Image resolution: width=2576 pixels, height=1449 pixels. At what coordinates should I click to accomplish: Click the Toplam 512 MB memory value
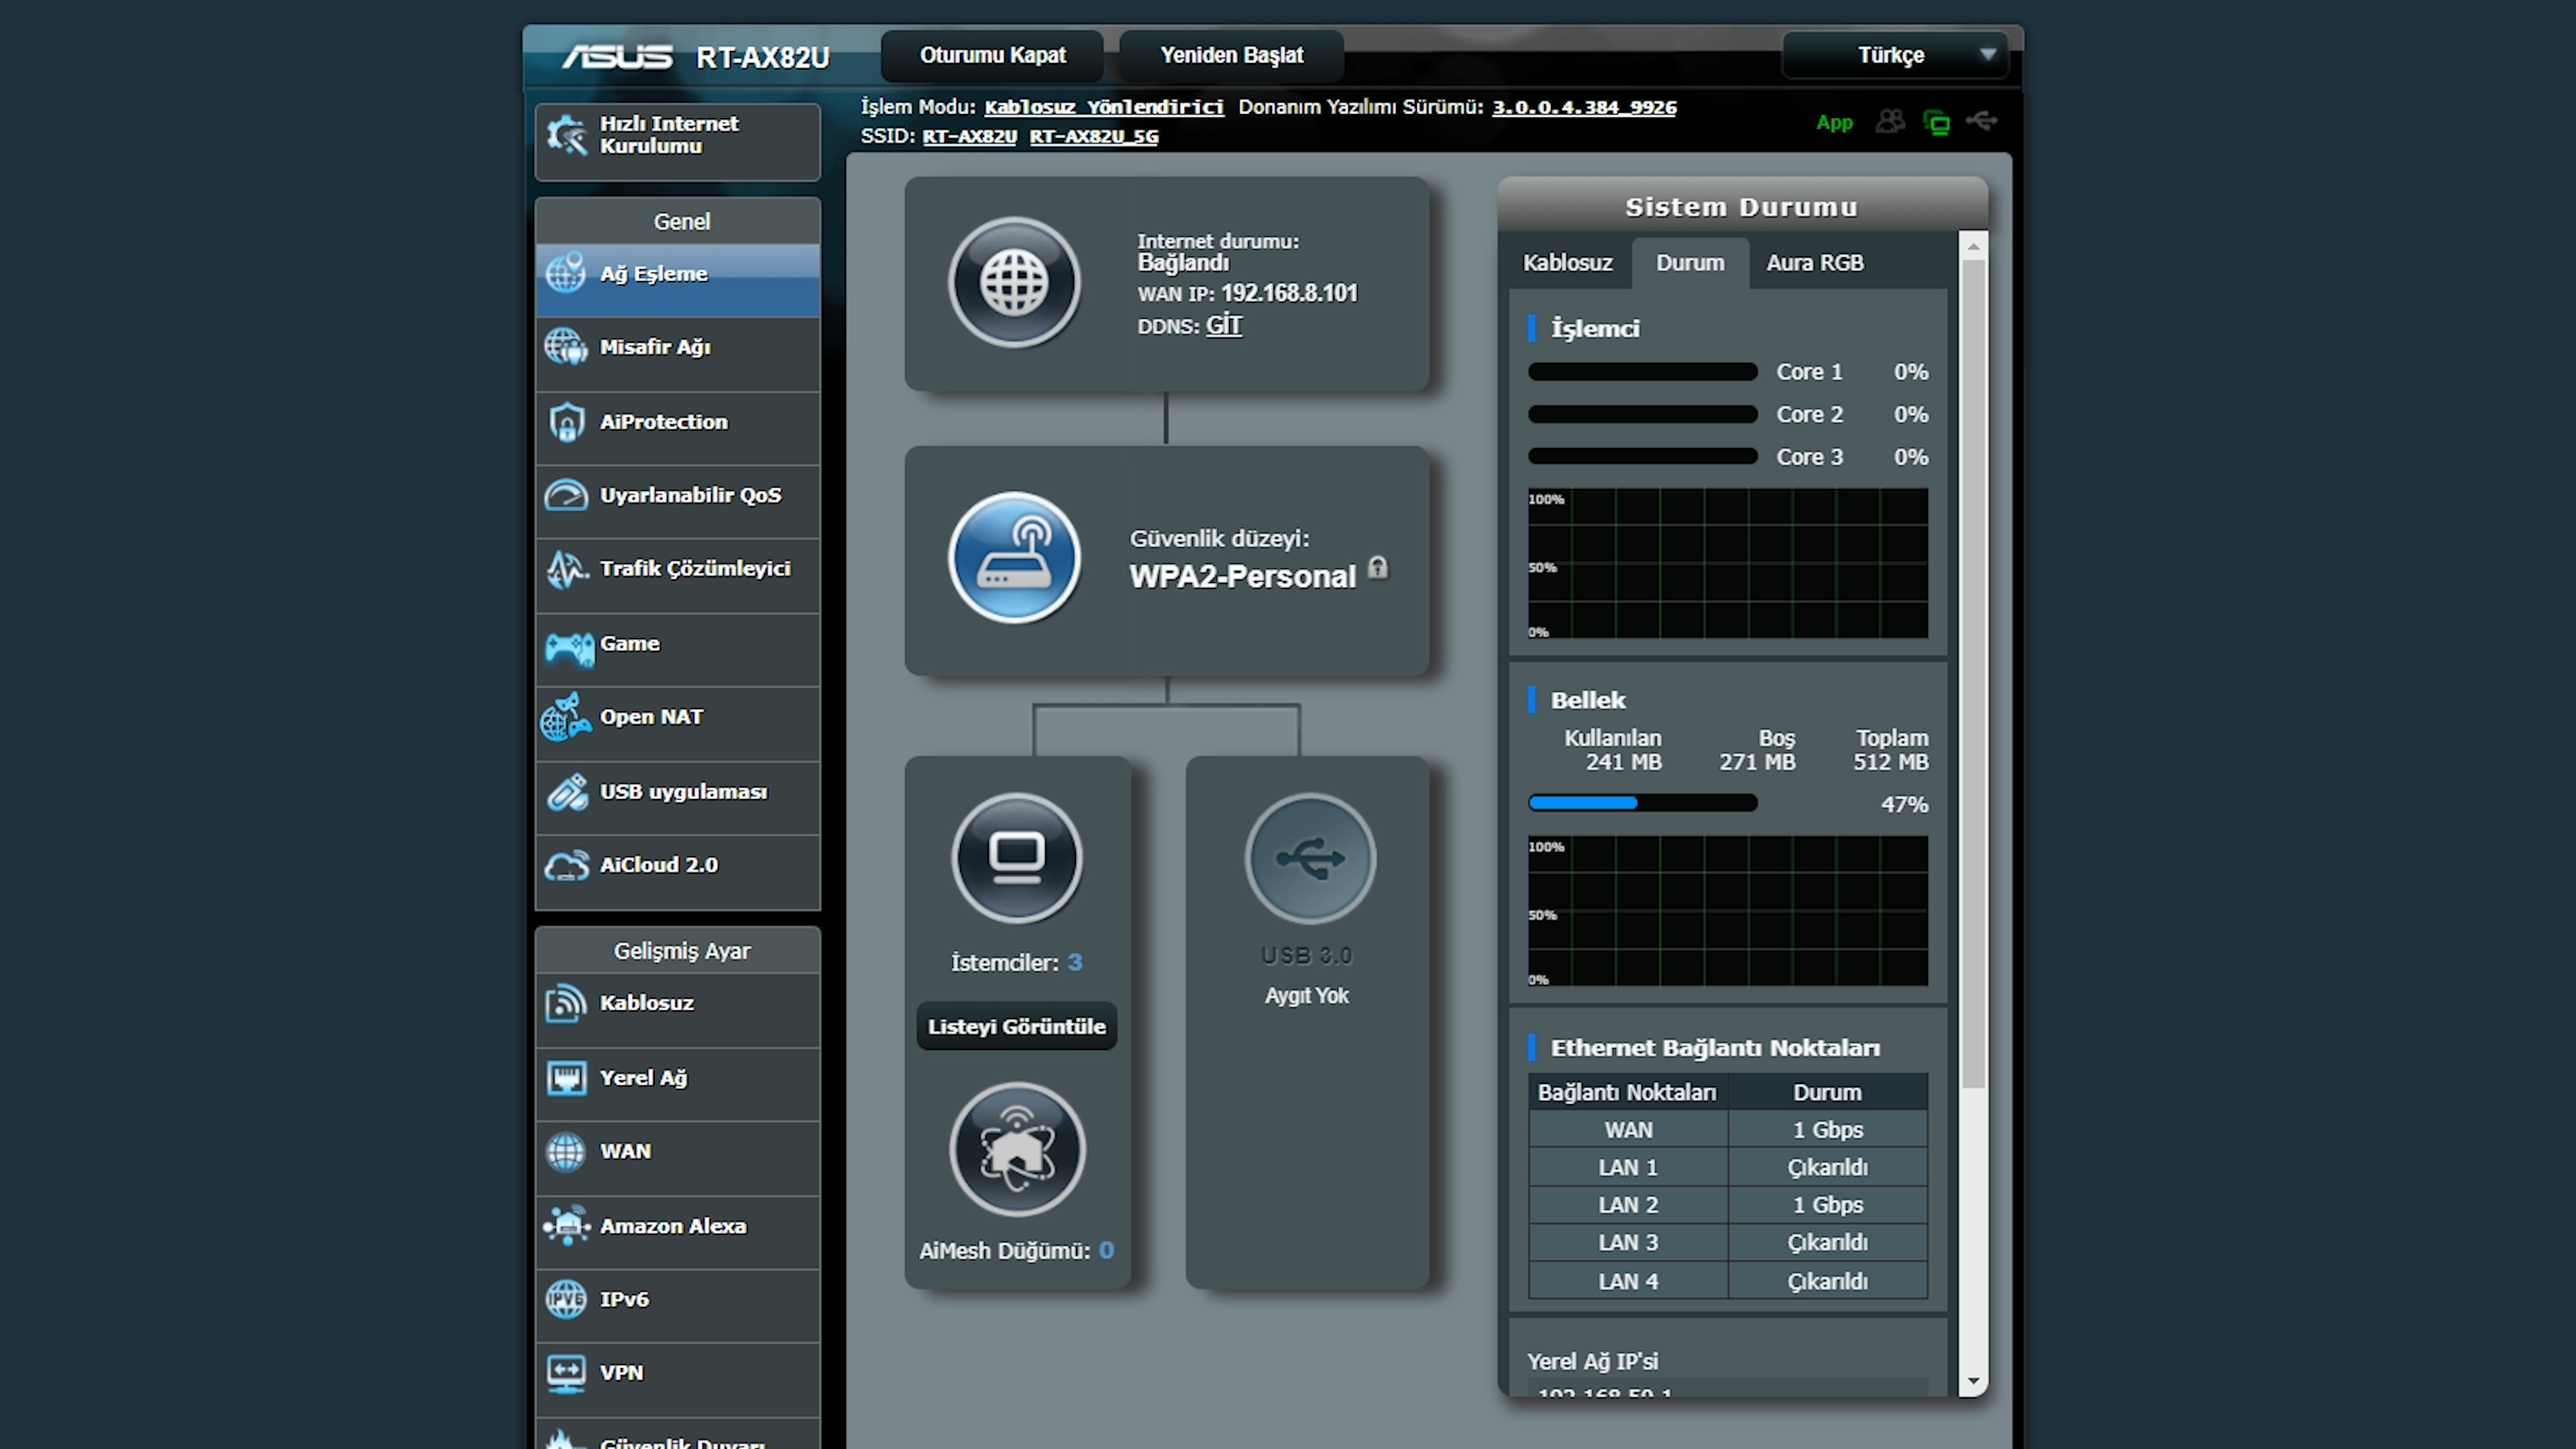tap(1890, 763)
